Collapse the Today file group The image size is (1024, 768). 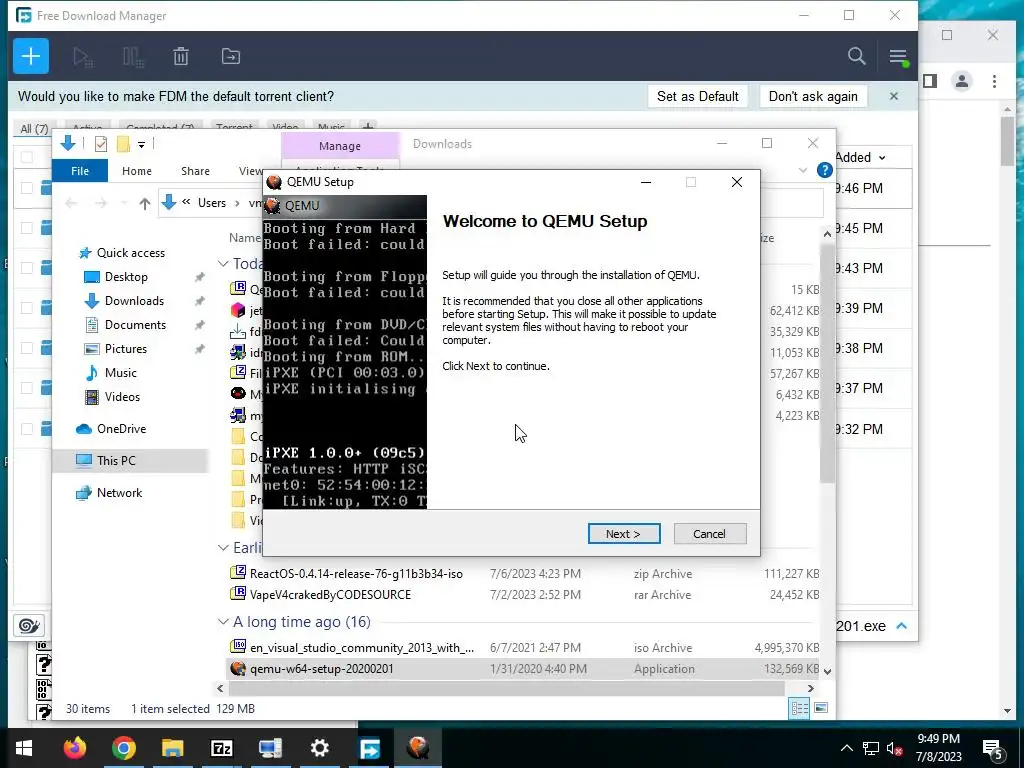[x=223, y=264]
